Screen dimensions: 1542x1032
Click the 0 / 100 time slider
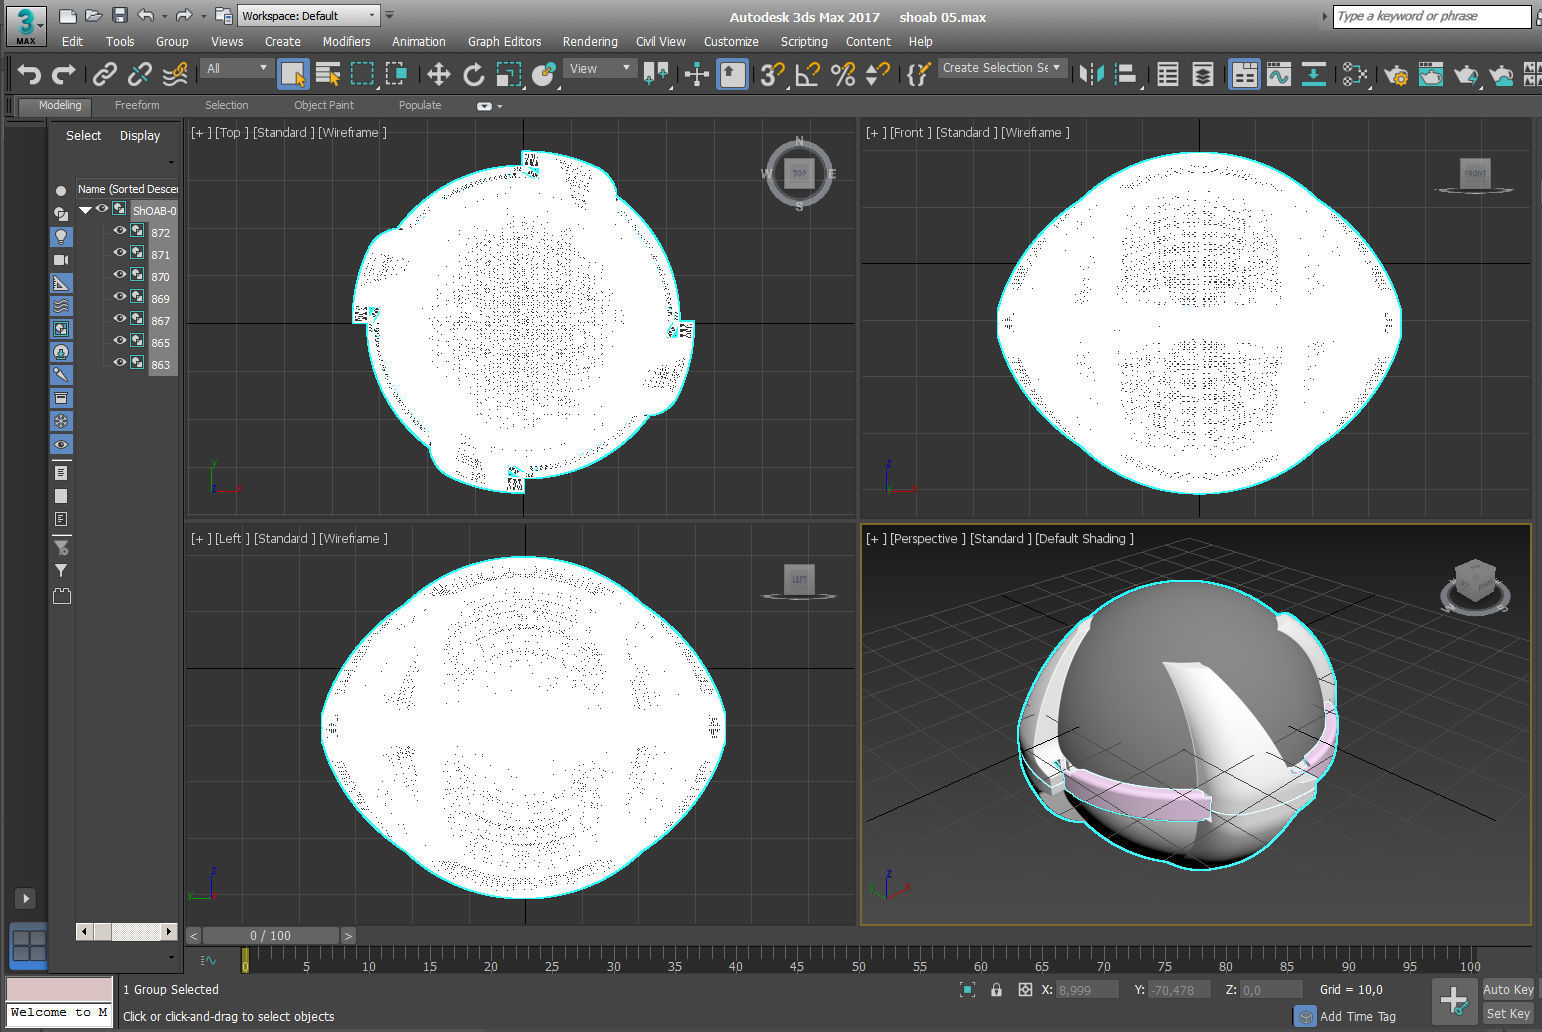[x=270, y=936]
